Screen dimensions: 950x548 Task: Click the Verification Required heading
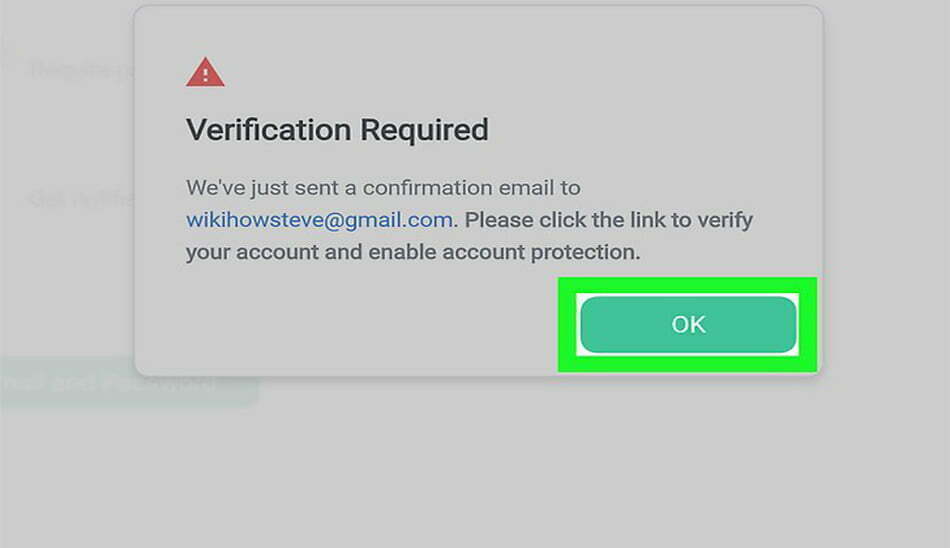tap(337, 130)
